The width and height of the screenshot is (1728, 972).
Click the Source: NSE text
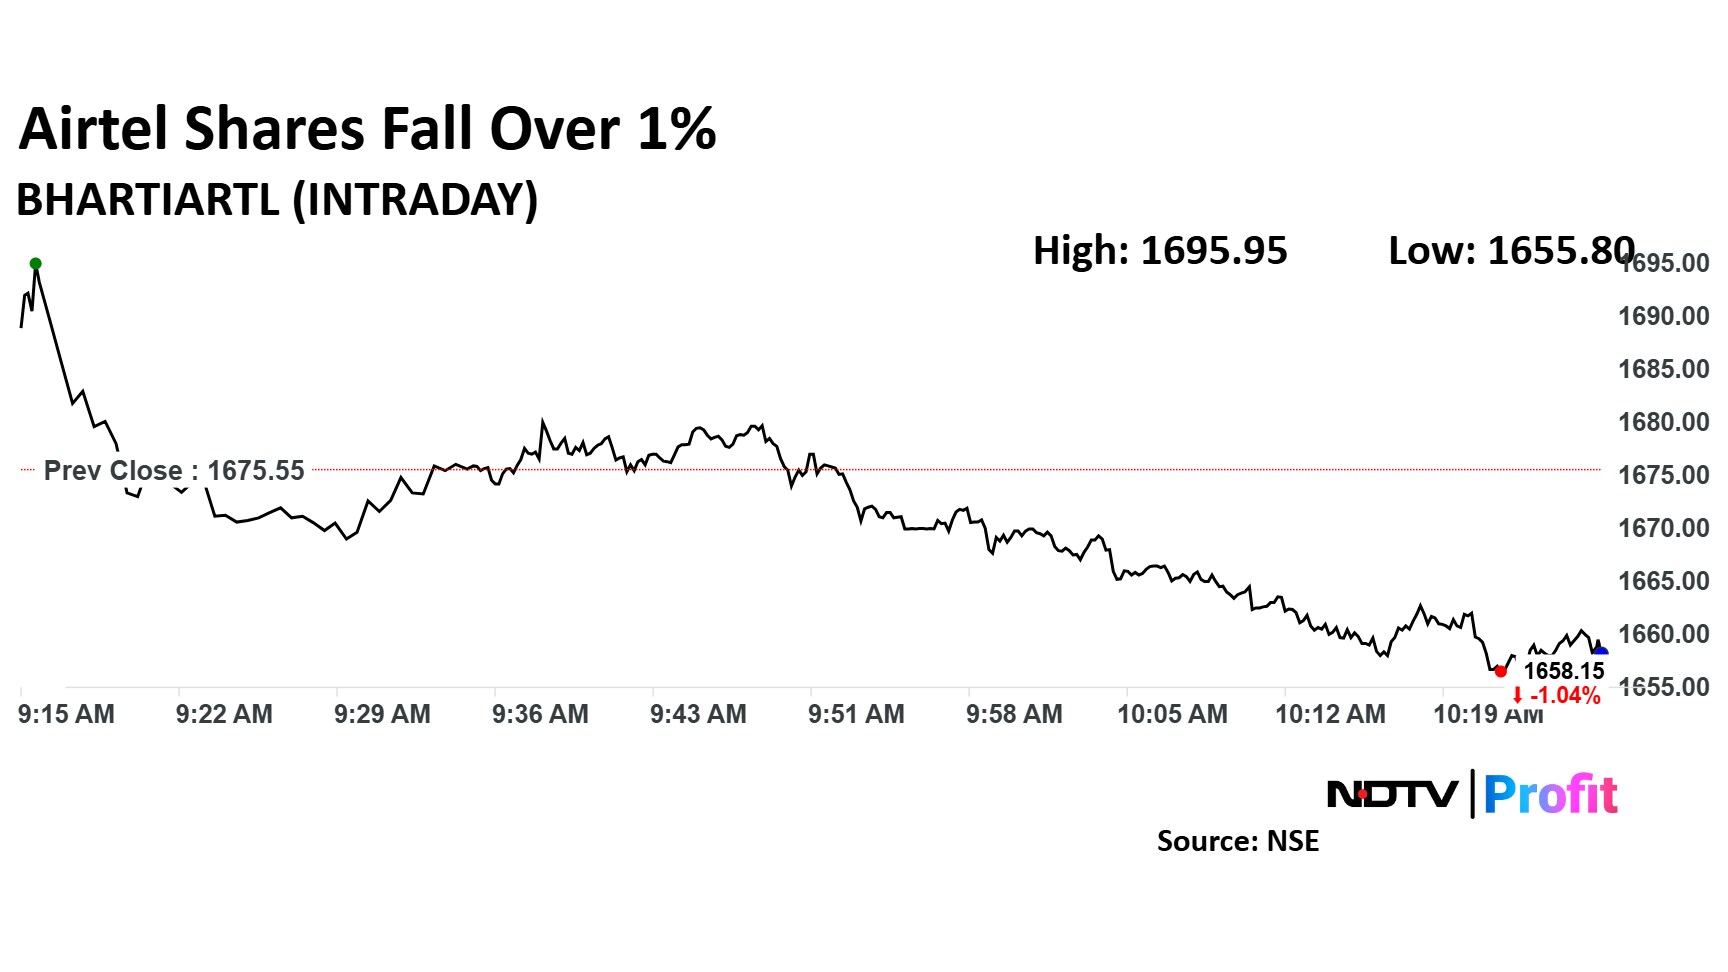[x=1238, y=841]
